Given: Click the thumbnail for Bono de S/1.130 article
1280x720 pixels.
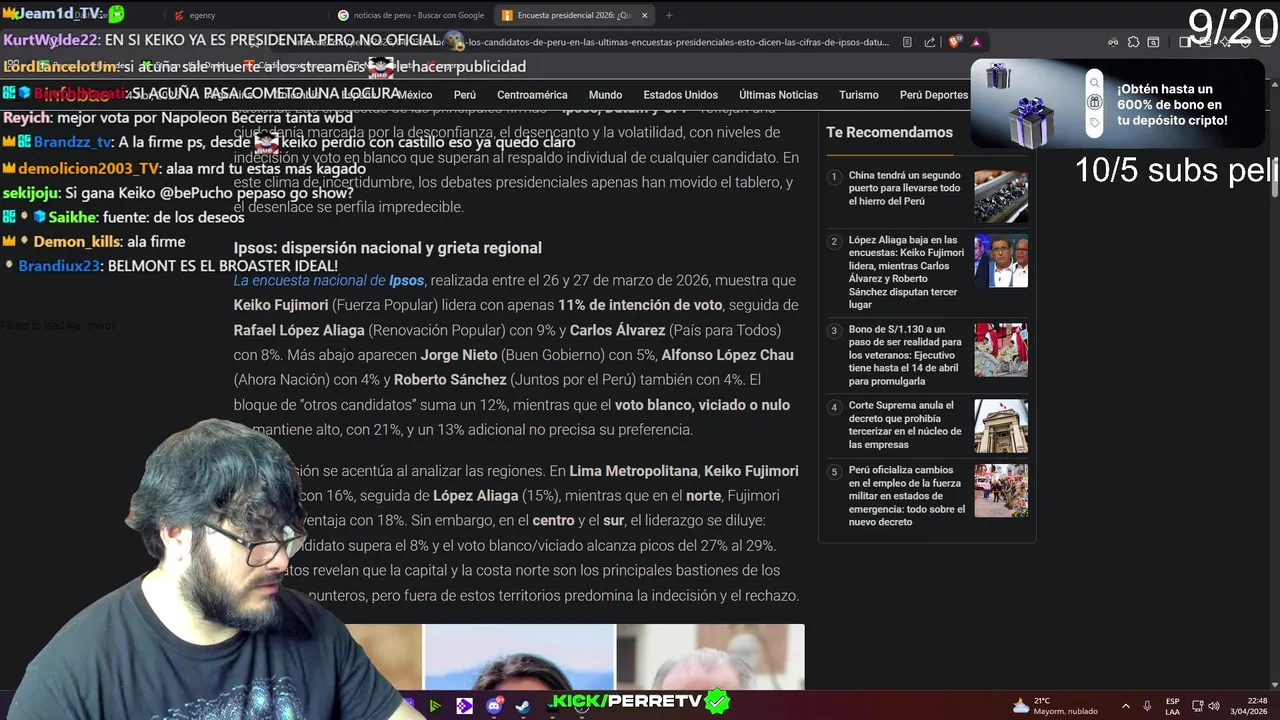Looking at the screenshot, I should coord(1001,350).
